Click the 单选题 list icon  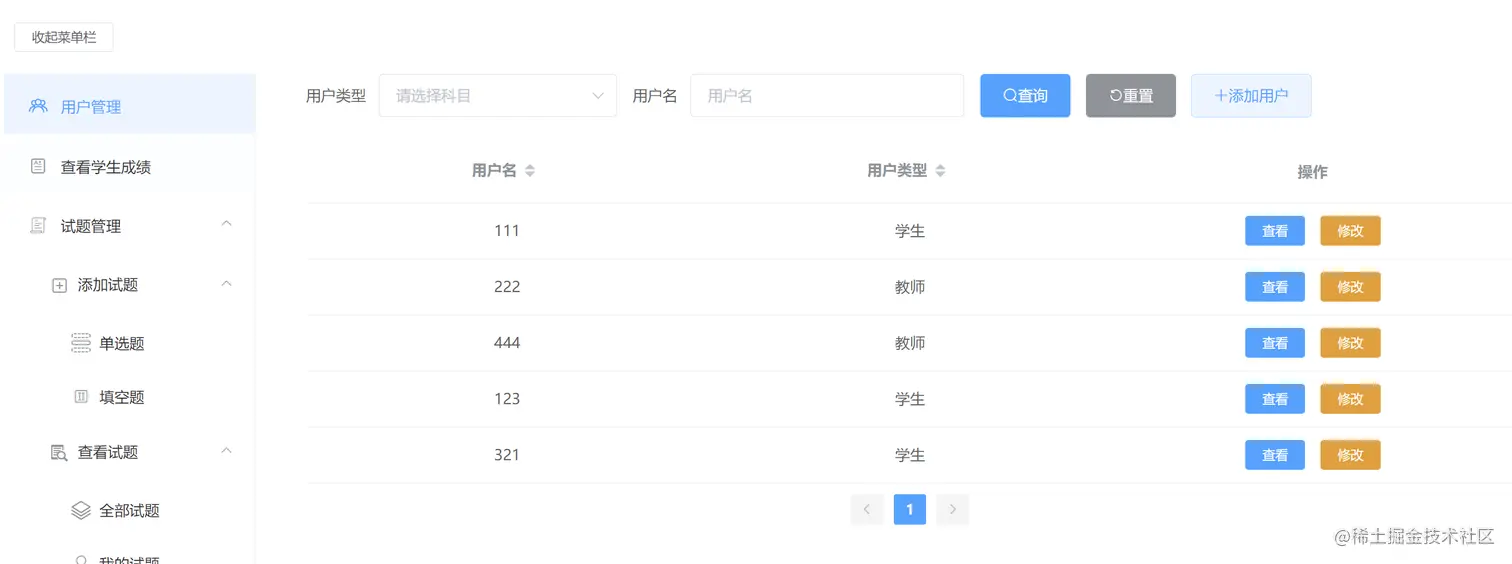[x=81, y=343]
